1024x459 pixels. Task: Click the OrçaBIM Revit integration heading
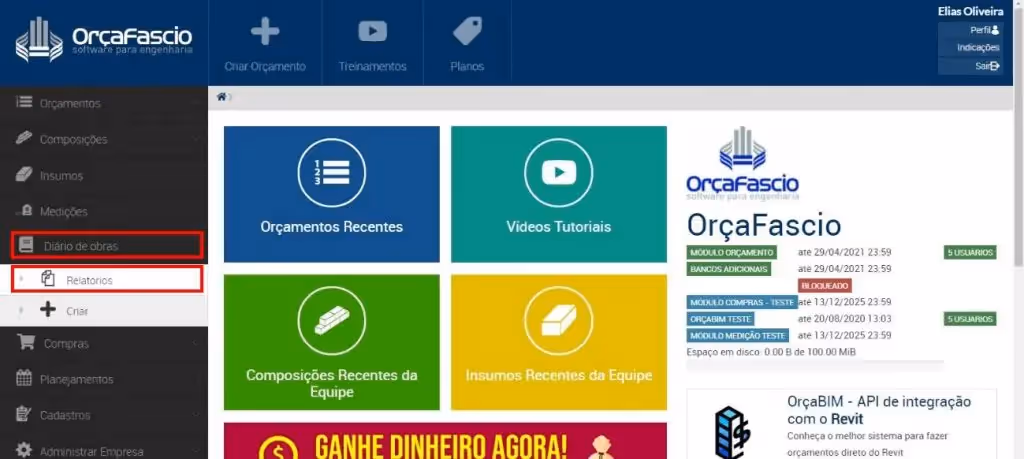coord(879,410)
